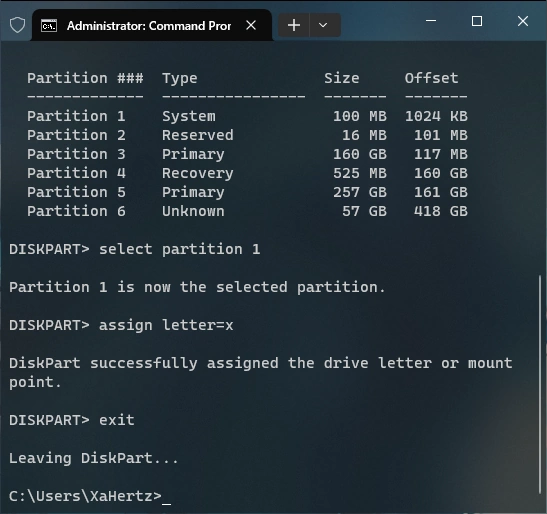Click the '101 MB' offset value
Screen dimensions: 547x514
click(441, 135)
